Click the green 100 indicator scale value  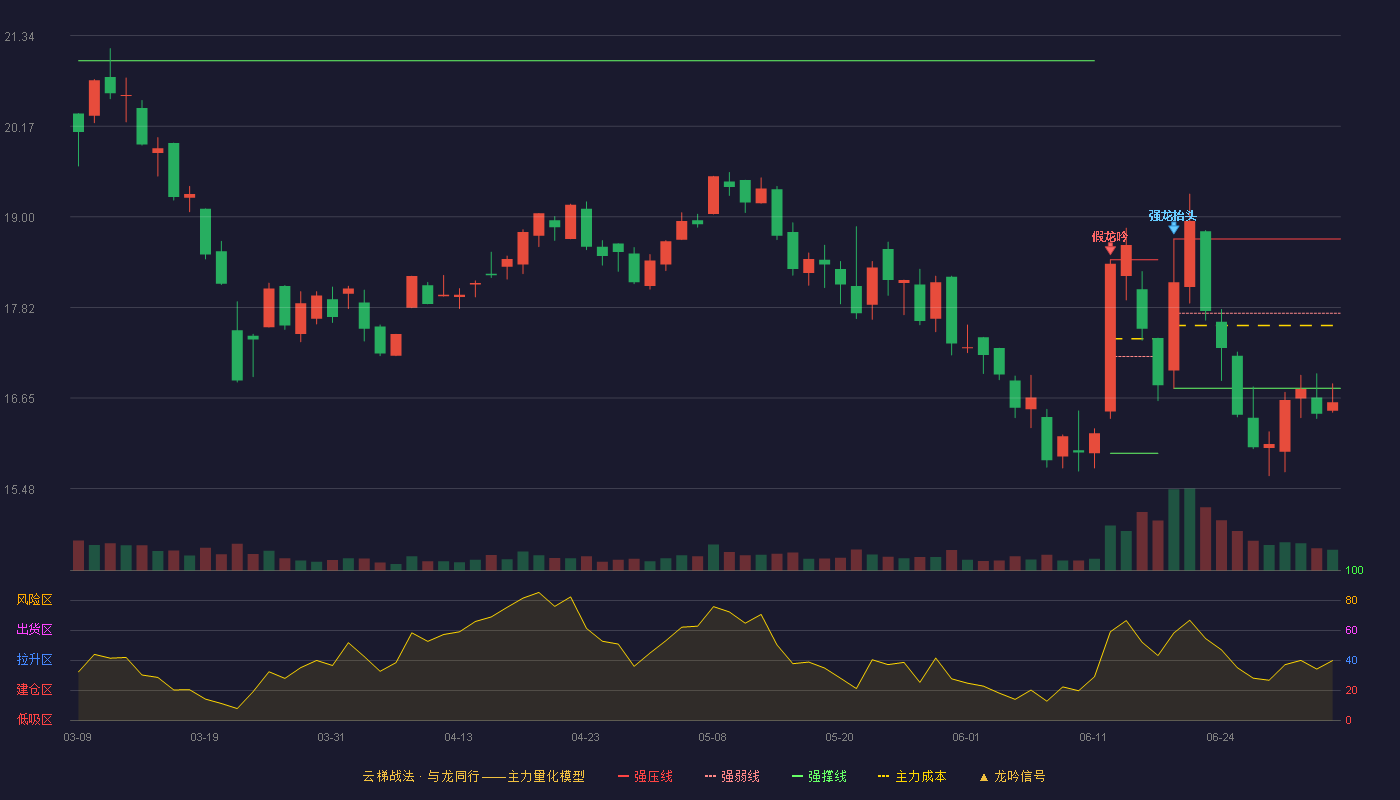[x=1354, y=570]
